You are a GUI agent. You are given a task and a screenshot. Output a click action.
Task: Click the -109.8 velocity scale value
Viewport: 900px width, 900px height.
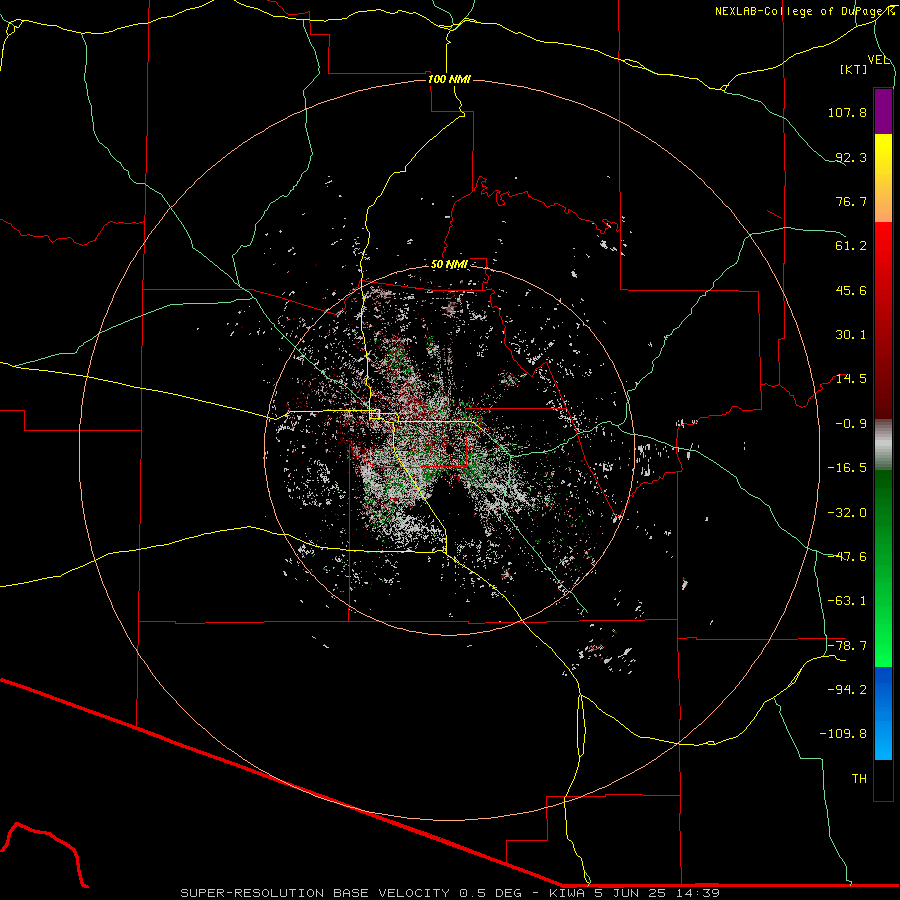click(x=843, y=734)
